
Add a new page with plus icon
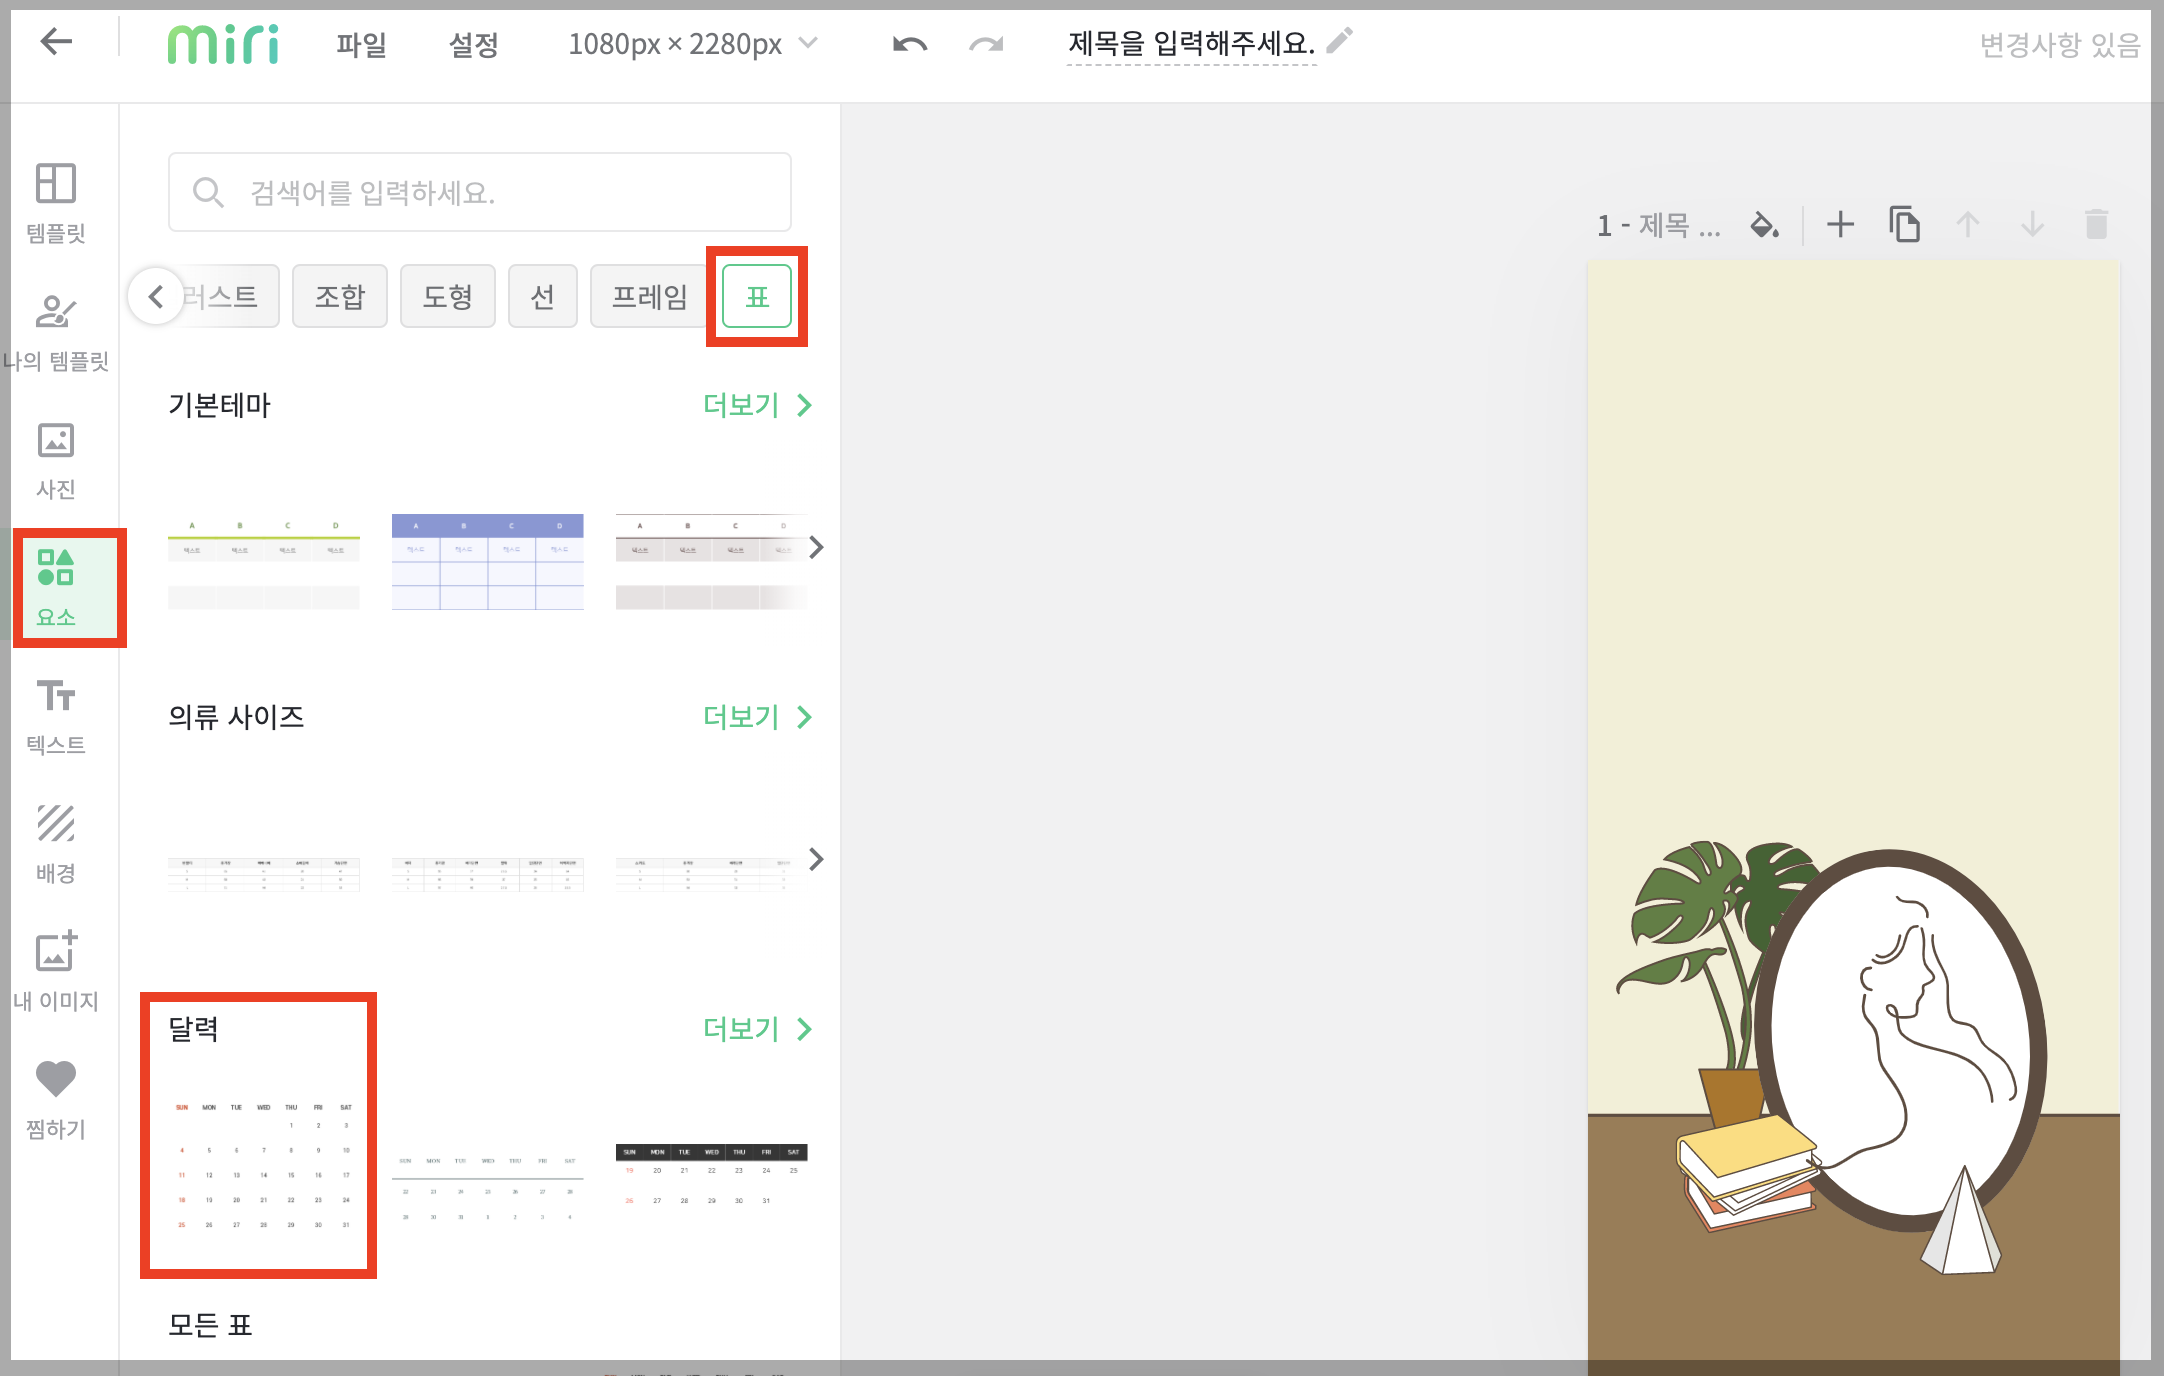coord(1840,225)
